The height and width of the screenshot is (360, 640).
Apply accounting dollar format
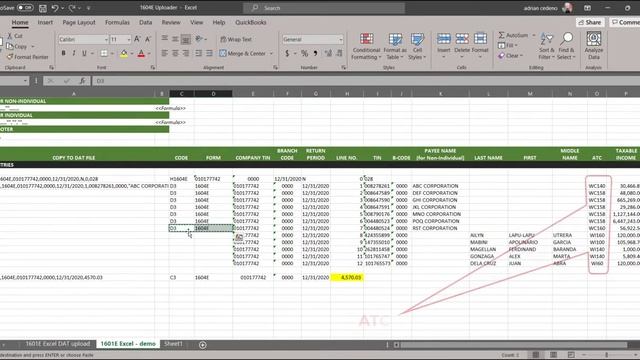(287, 53)
